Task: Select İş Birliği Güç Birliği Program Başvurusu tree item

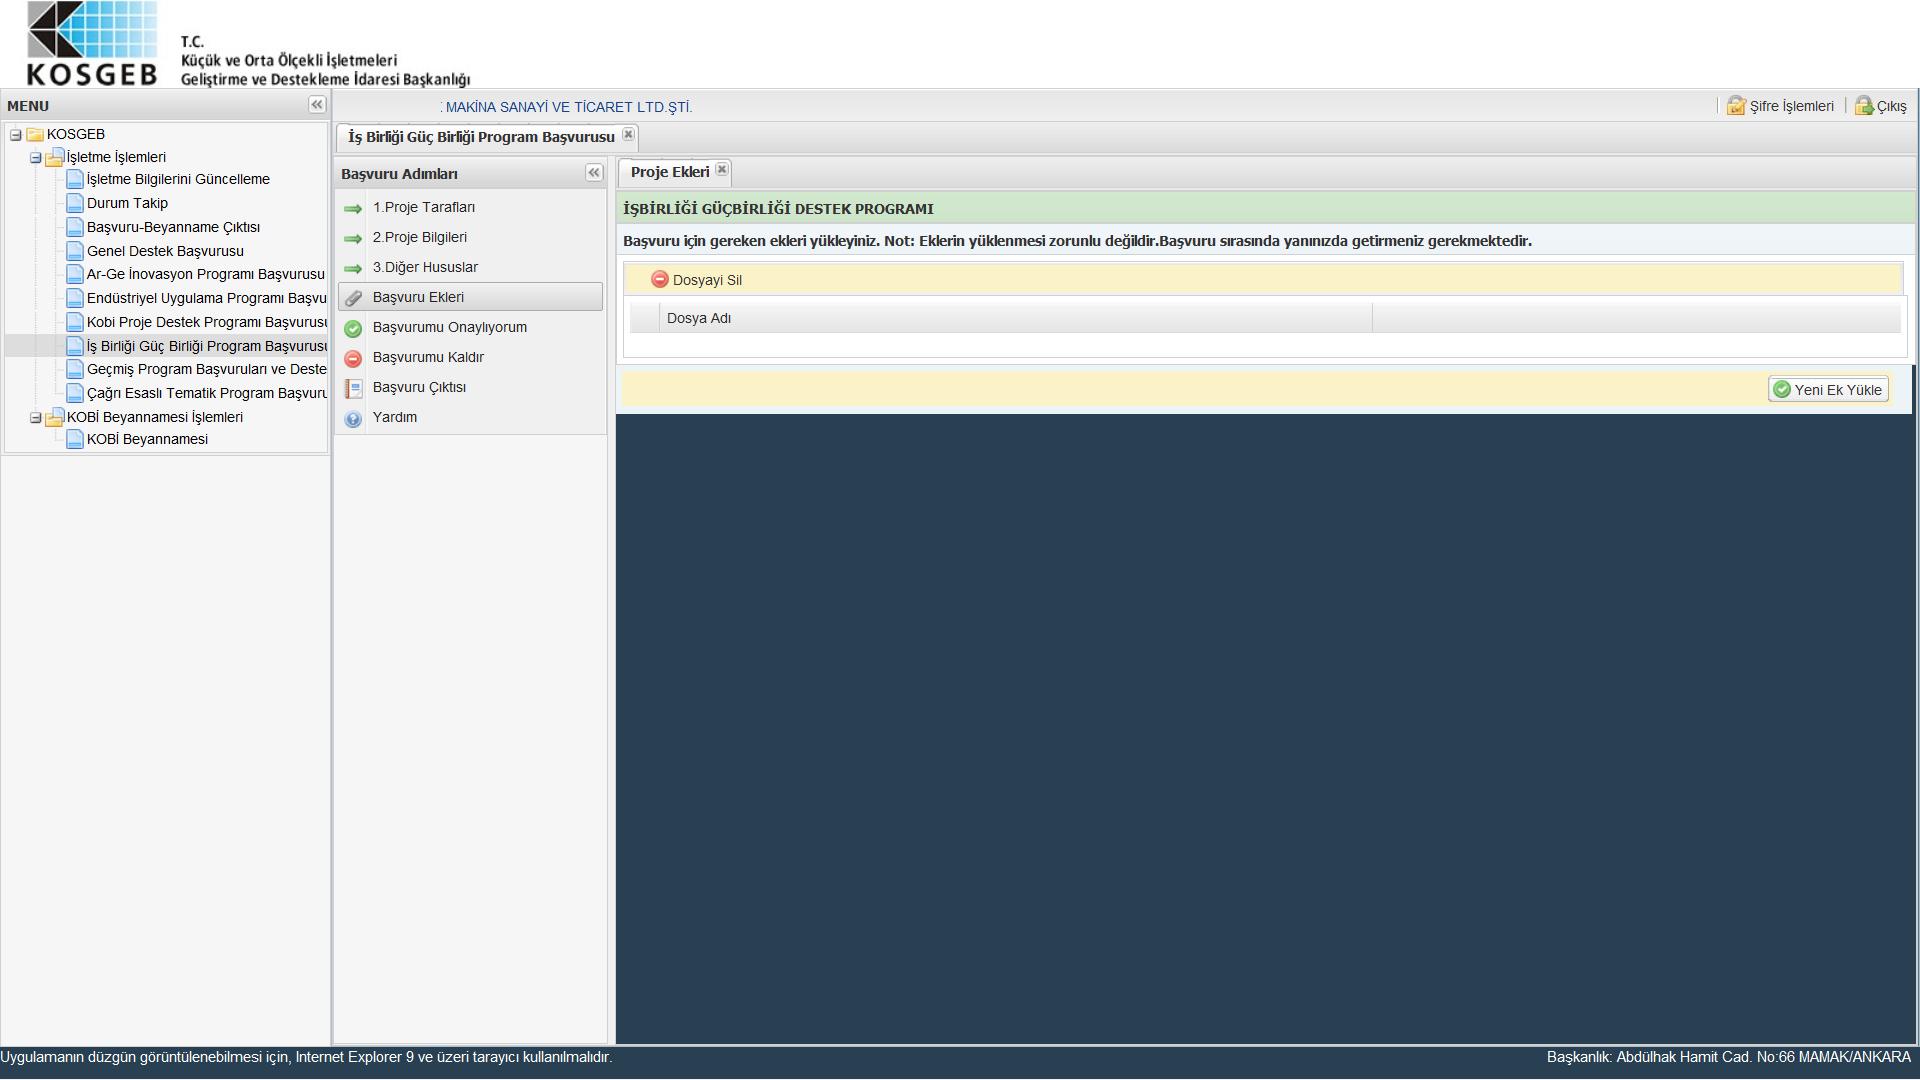Action: [x=207, y=346]
